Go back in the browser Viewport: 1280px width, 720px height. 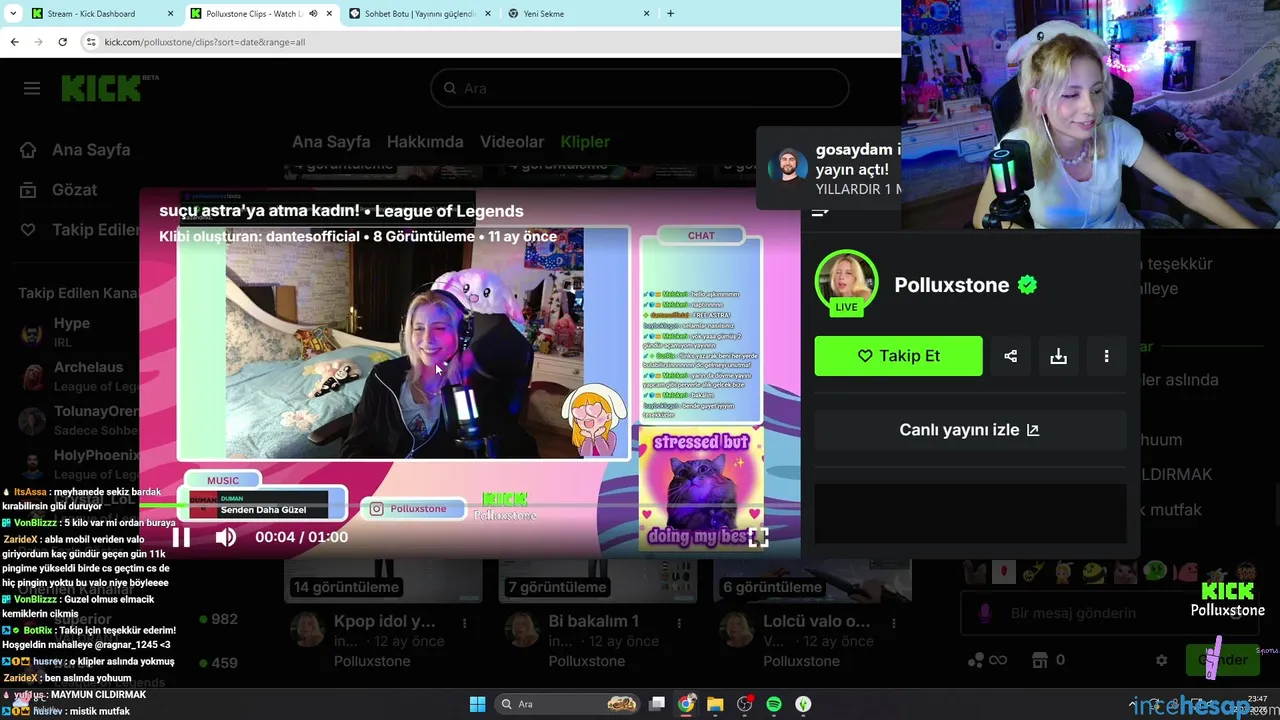[x=14, y=42]
